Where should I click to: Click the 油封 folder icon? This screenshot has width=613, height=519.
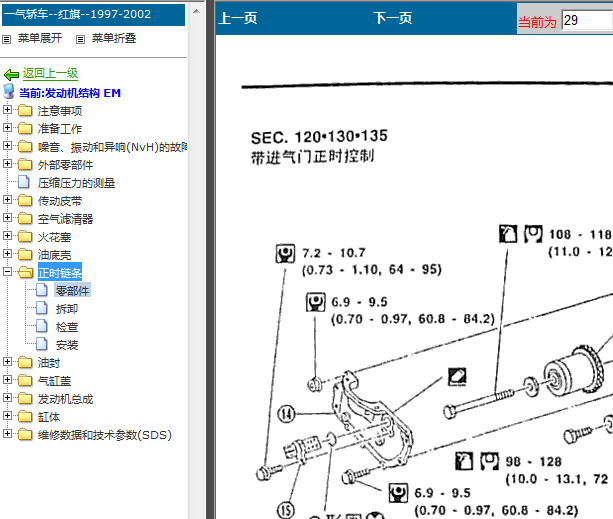coord(25,363)
